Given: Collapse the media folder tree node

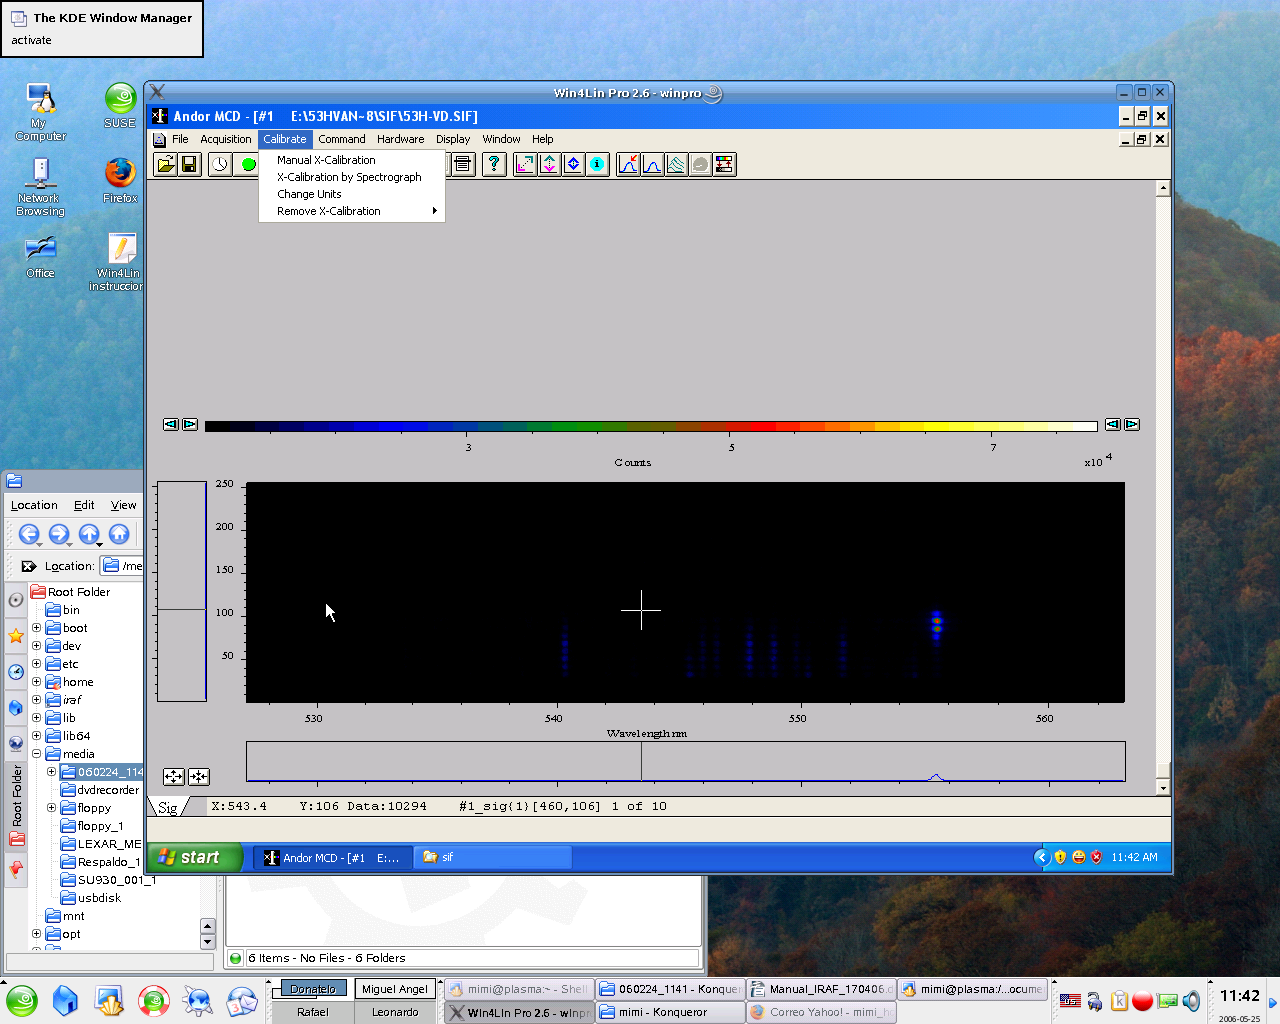Looking at the screenshot, I should coord(37,754).
